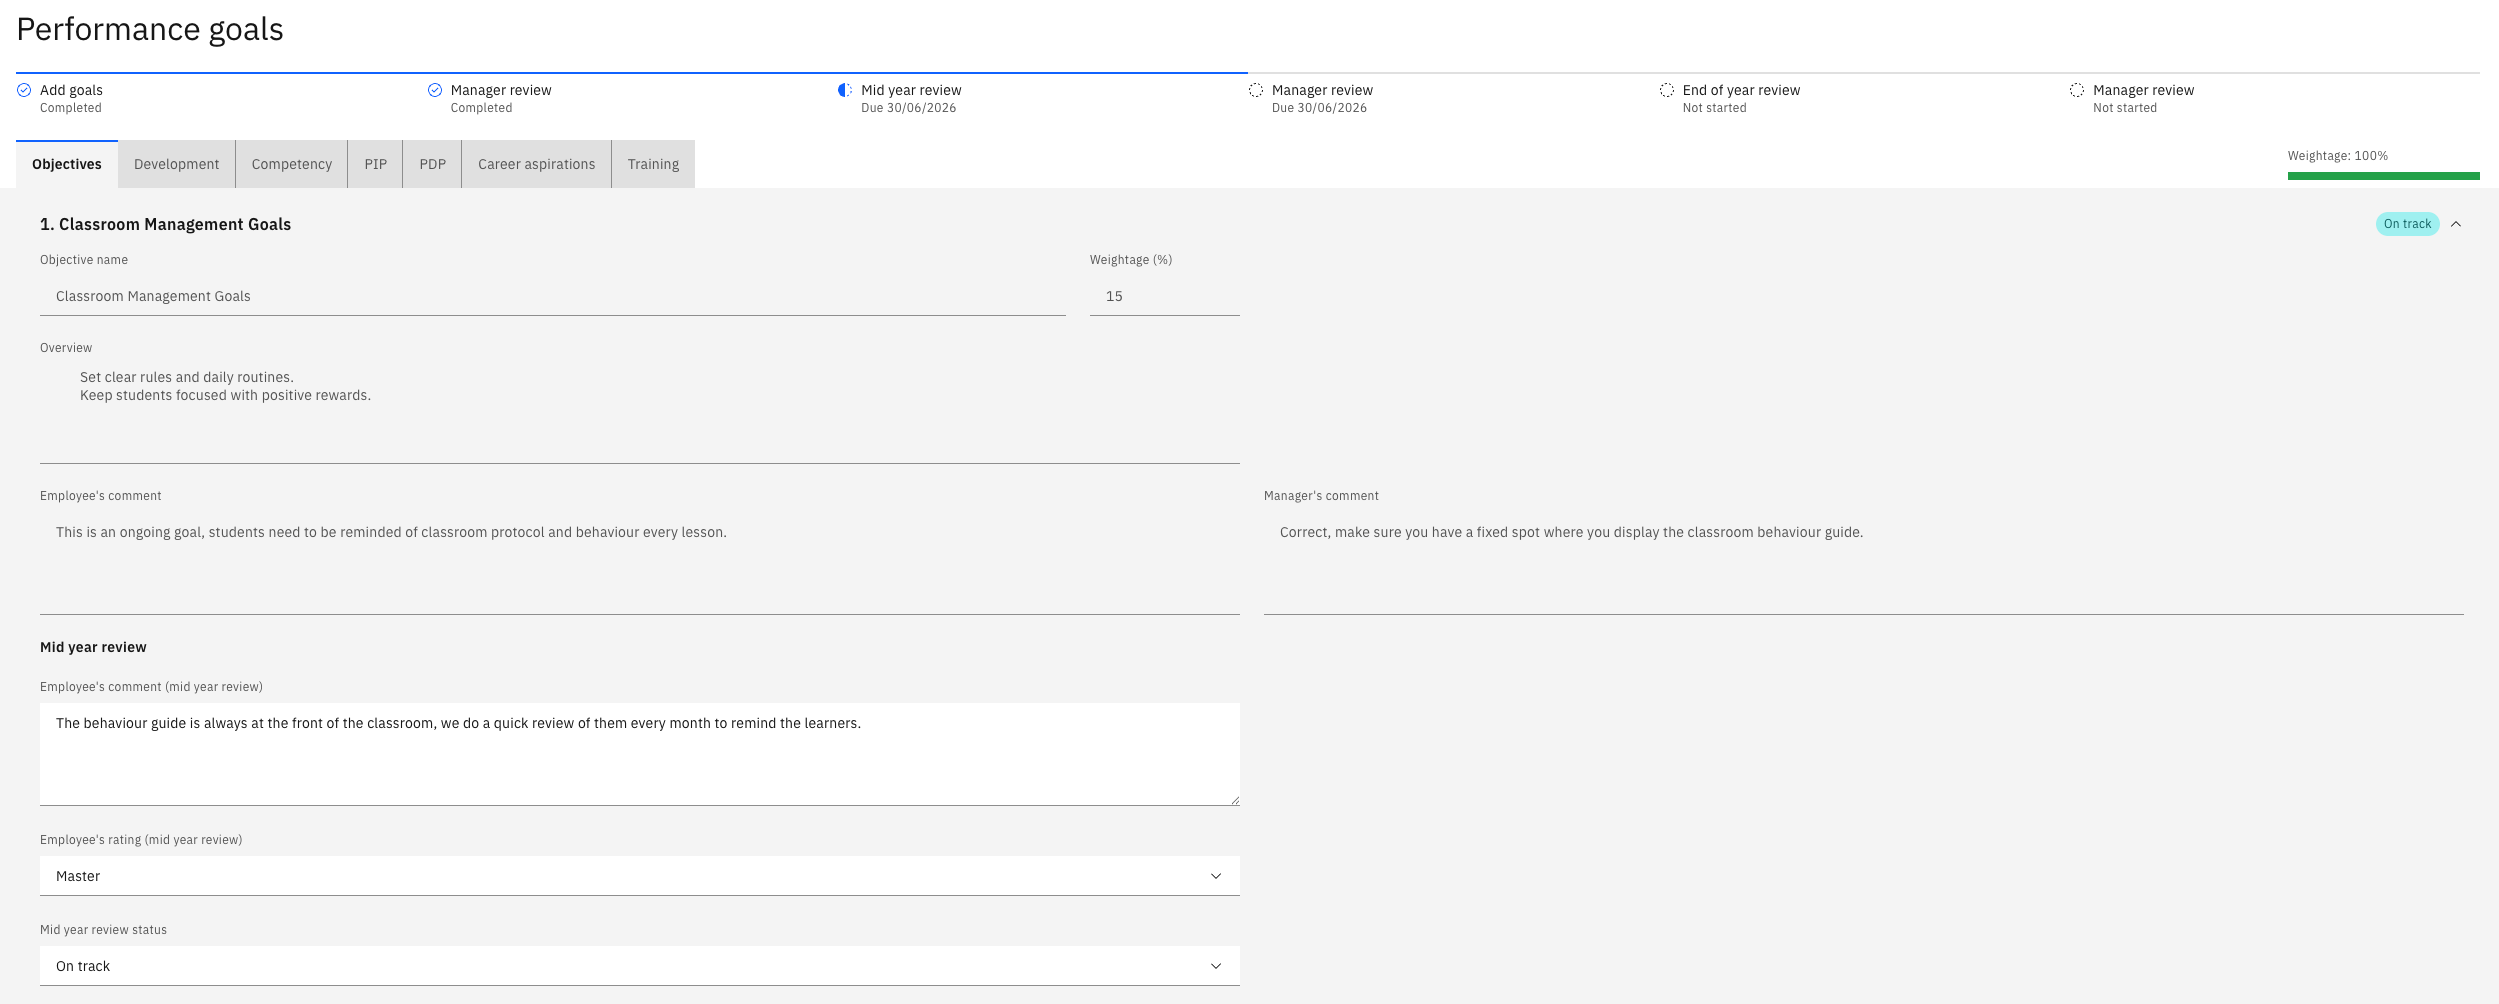The width and height of the screenshot is (2499, 1004).
Task: Open the Competency tab
Action: click(x=292, y=164)
